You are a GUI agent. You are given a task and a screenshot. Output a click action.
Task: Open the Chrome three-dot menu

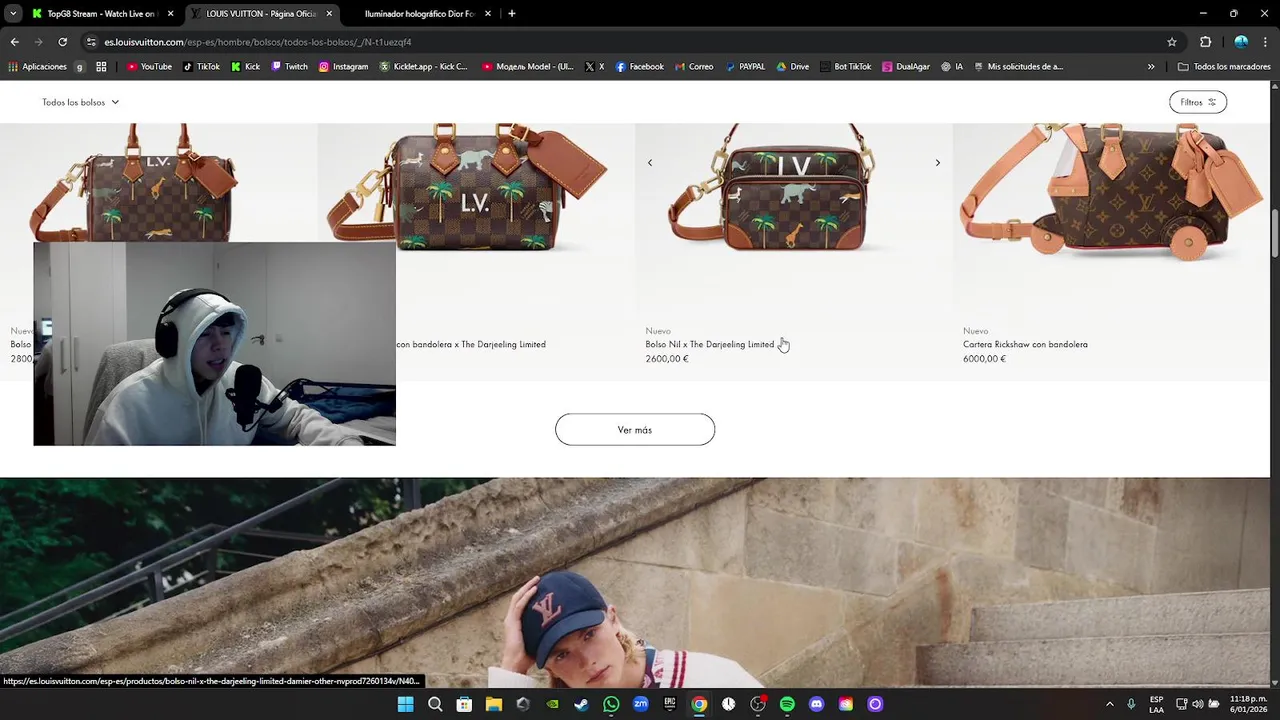(x=1265, y=42)
